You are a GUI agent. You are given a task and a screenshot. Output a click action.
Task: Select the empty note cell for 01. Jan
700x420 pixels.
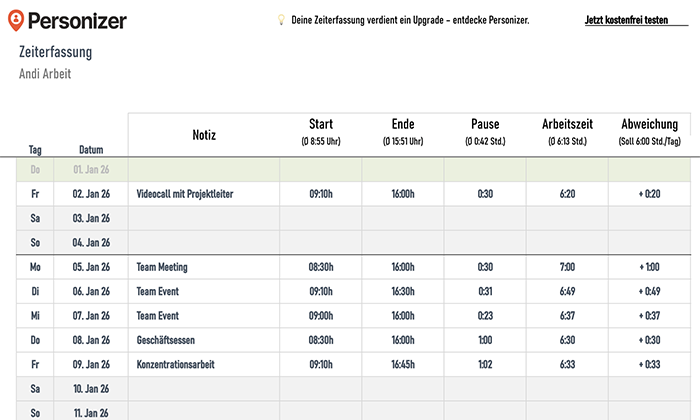[204, 170]
